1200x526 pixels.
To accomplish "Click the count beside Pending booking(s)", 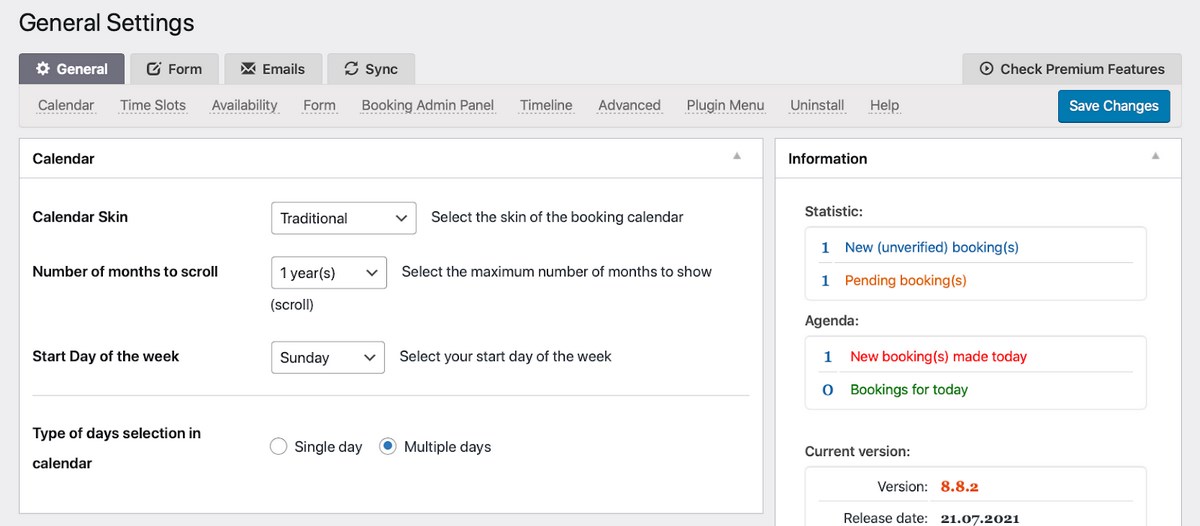I will point(826,280).
